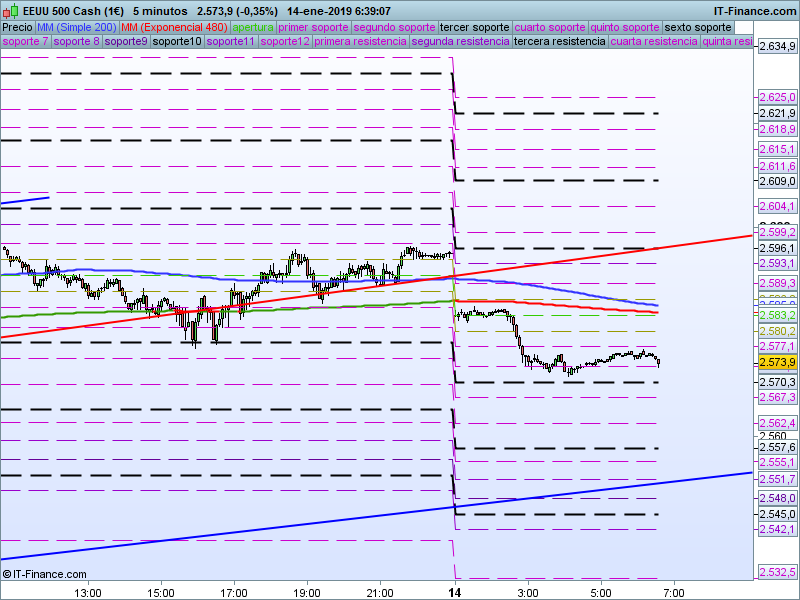This screenshot has height=600, width=800.
Task: Click the 2.615,1 price axis label
Action: 777,149
